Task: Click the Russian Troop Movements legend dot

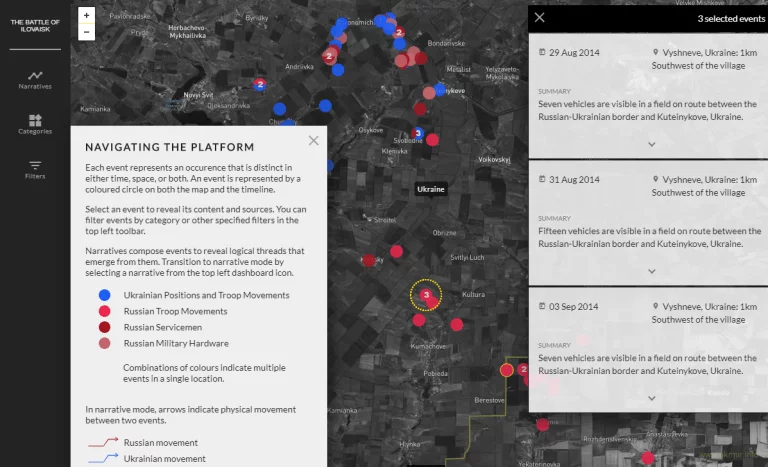Action: point(104,311)
